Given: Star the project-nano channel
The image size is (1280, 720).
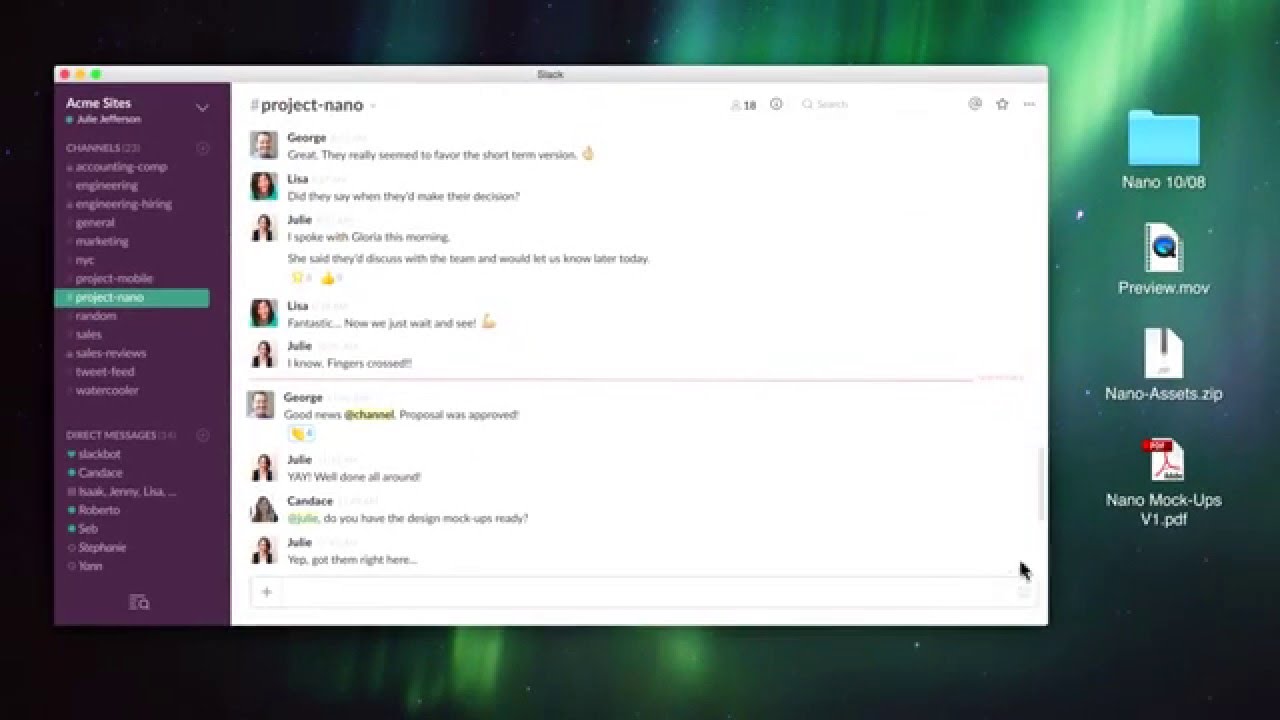Looking at the screenshot, I should 1000,103.
